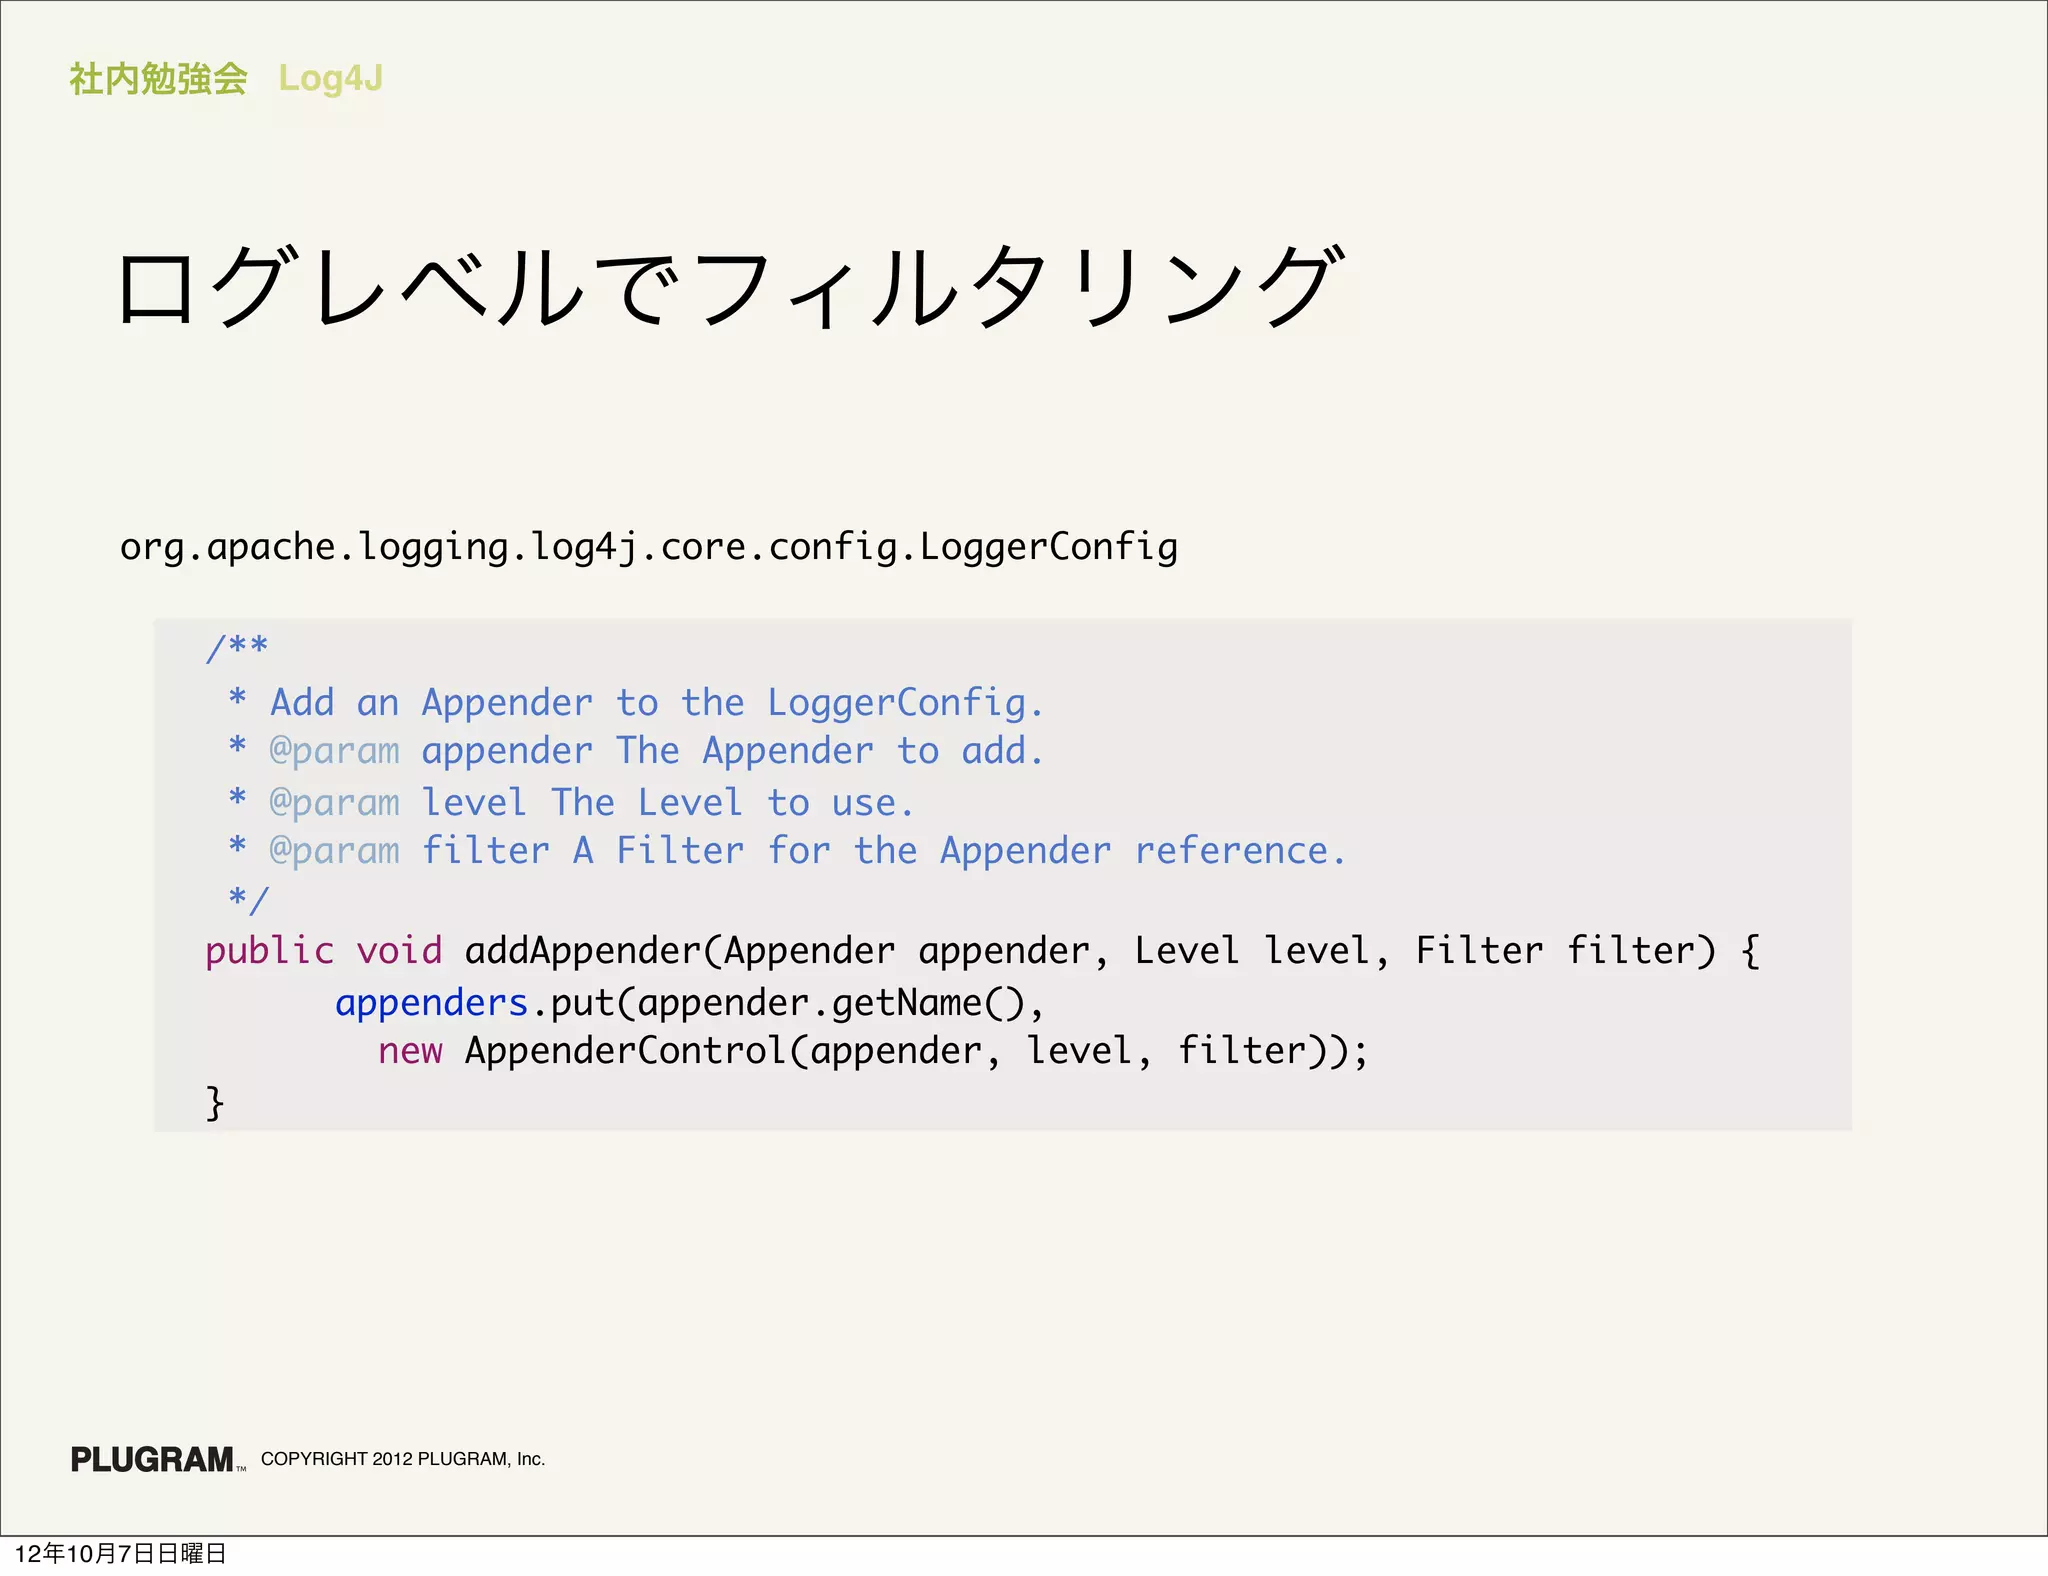2048x1576 pixels.
Task: Click the opening '/**' comment marker
Action: 237,649
